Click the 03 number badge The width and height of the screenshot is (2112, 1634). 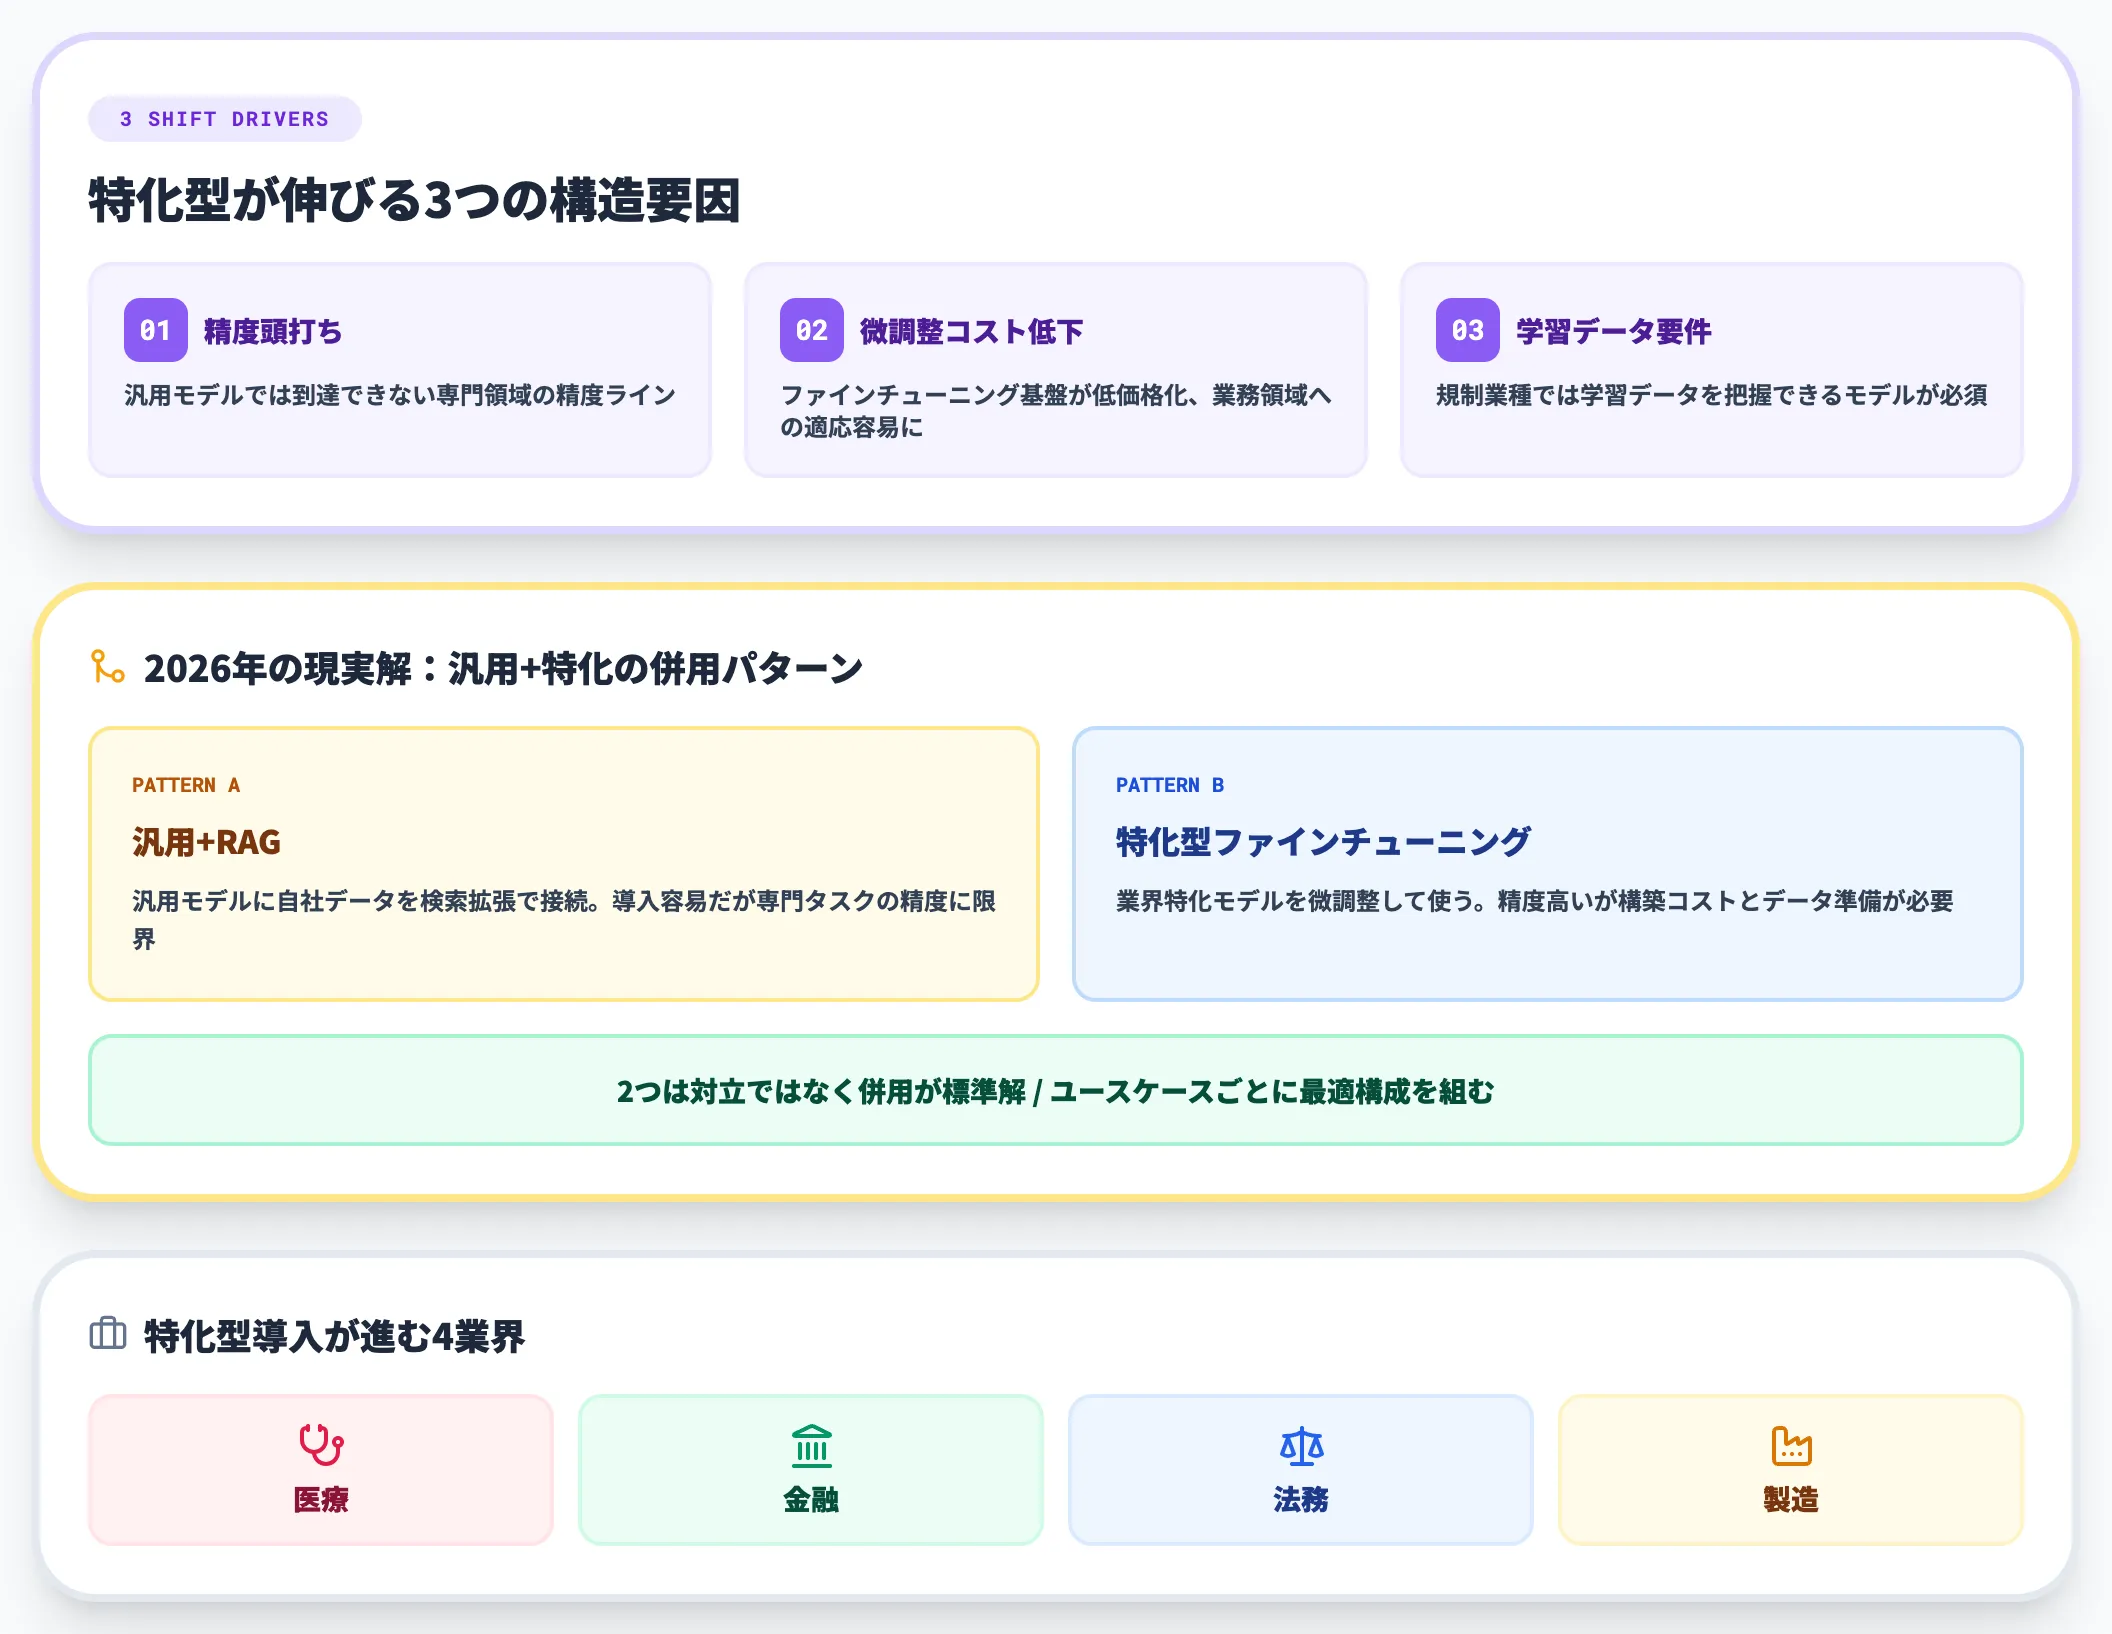[x=1468, y=330]
